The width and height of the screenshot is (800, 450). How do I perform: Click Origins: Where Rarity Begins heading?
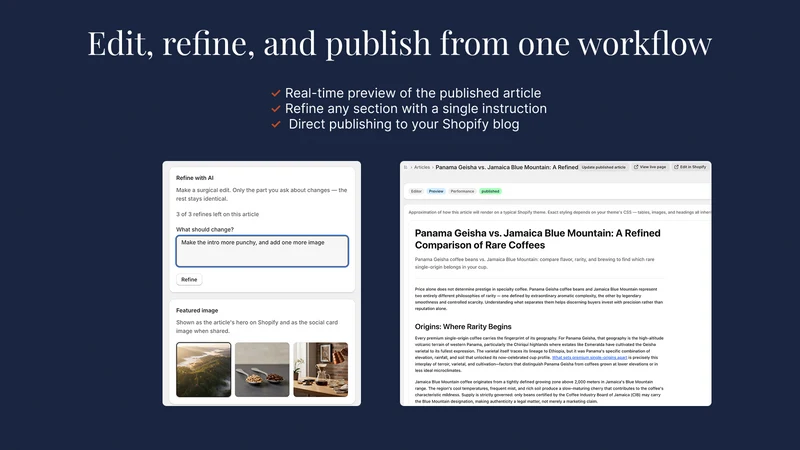(463, 327)
